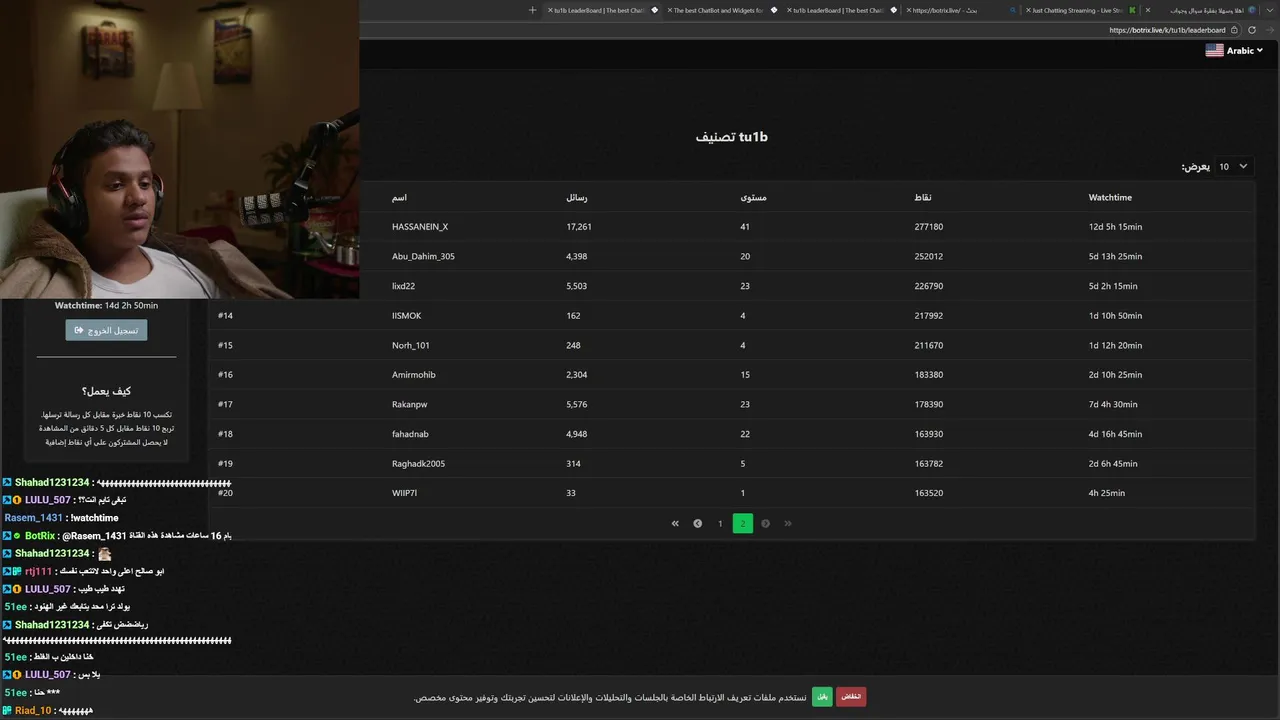1280x720 pixels.
Task: Click the name Amirmohib in the leaderboard
Action: pyautogui.click(x=414, y=375)
